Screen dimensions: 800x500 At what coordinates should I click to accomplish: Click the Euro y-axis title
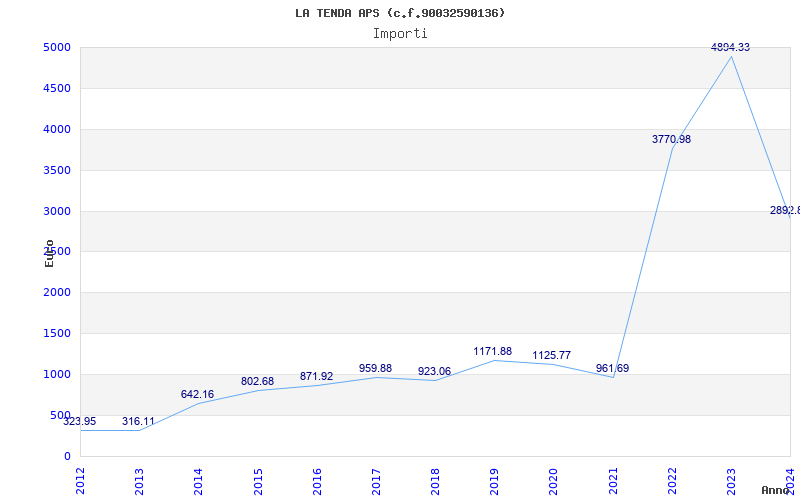(x=49, y=253)
